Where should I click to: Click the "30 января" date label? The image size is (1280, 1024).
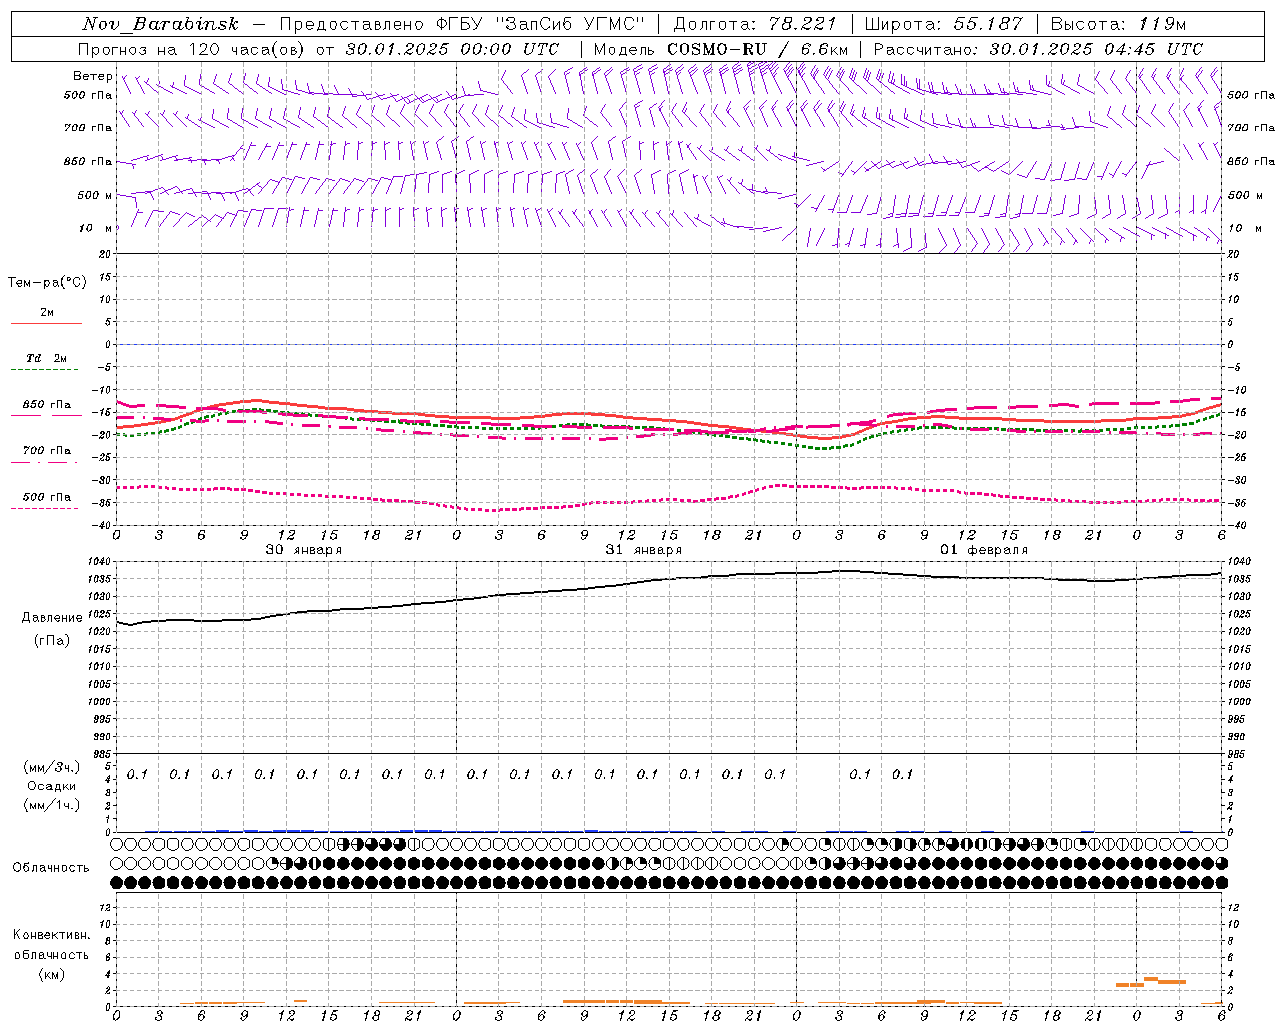point(303,550)
